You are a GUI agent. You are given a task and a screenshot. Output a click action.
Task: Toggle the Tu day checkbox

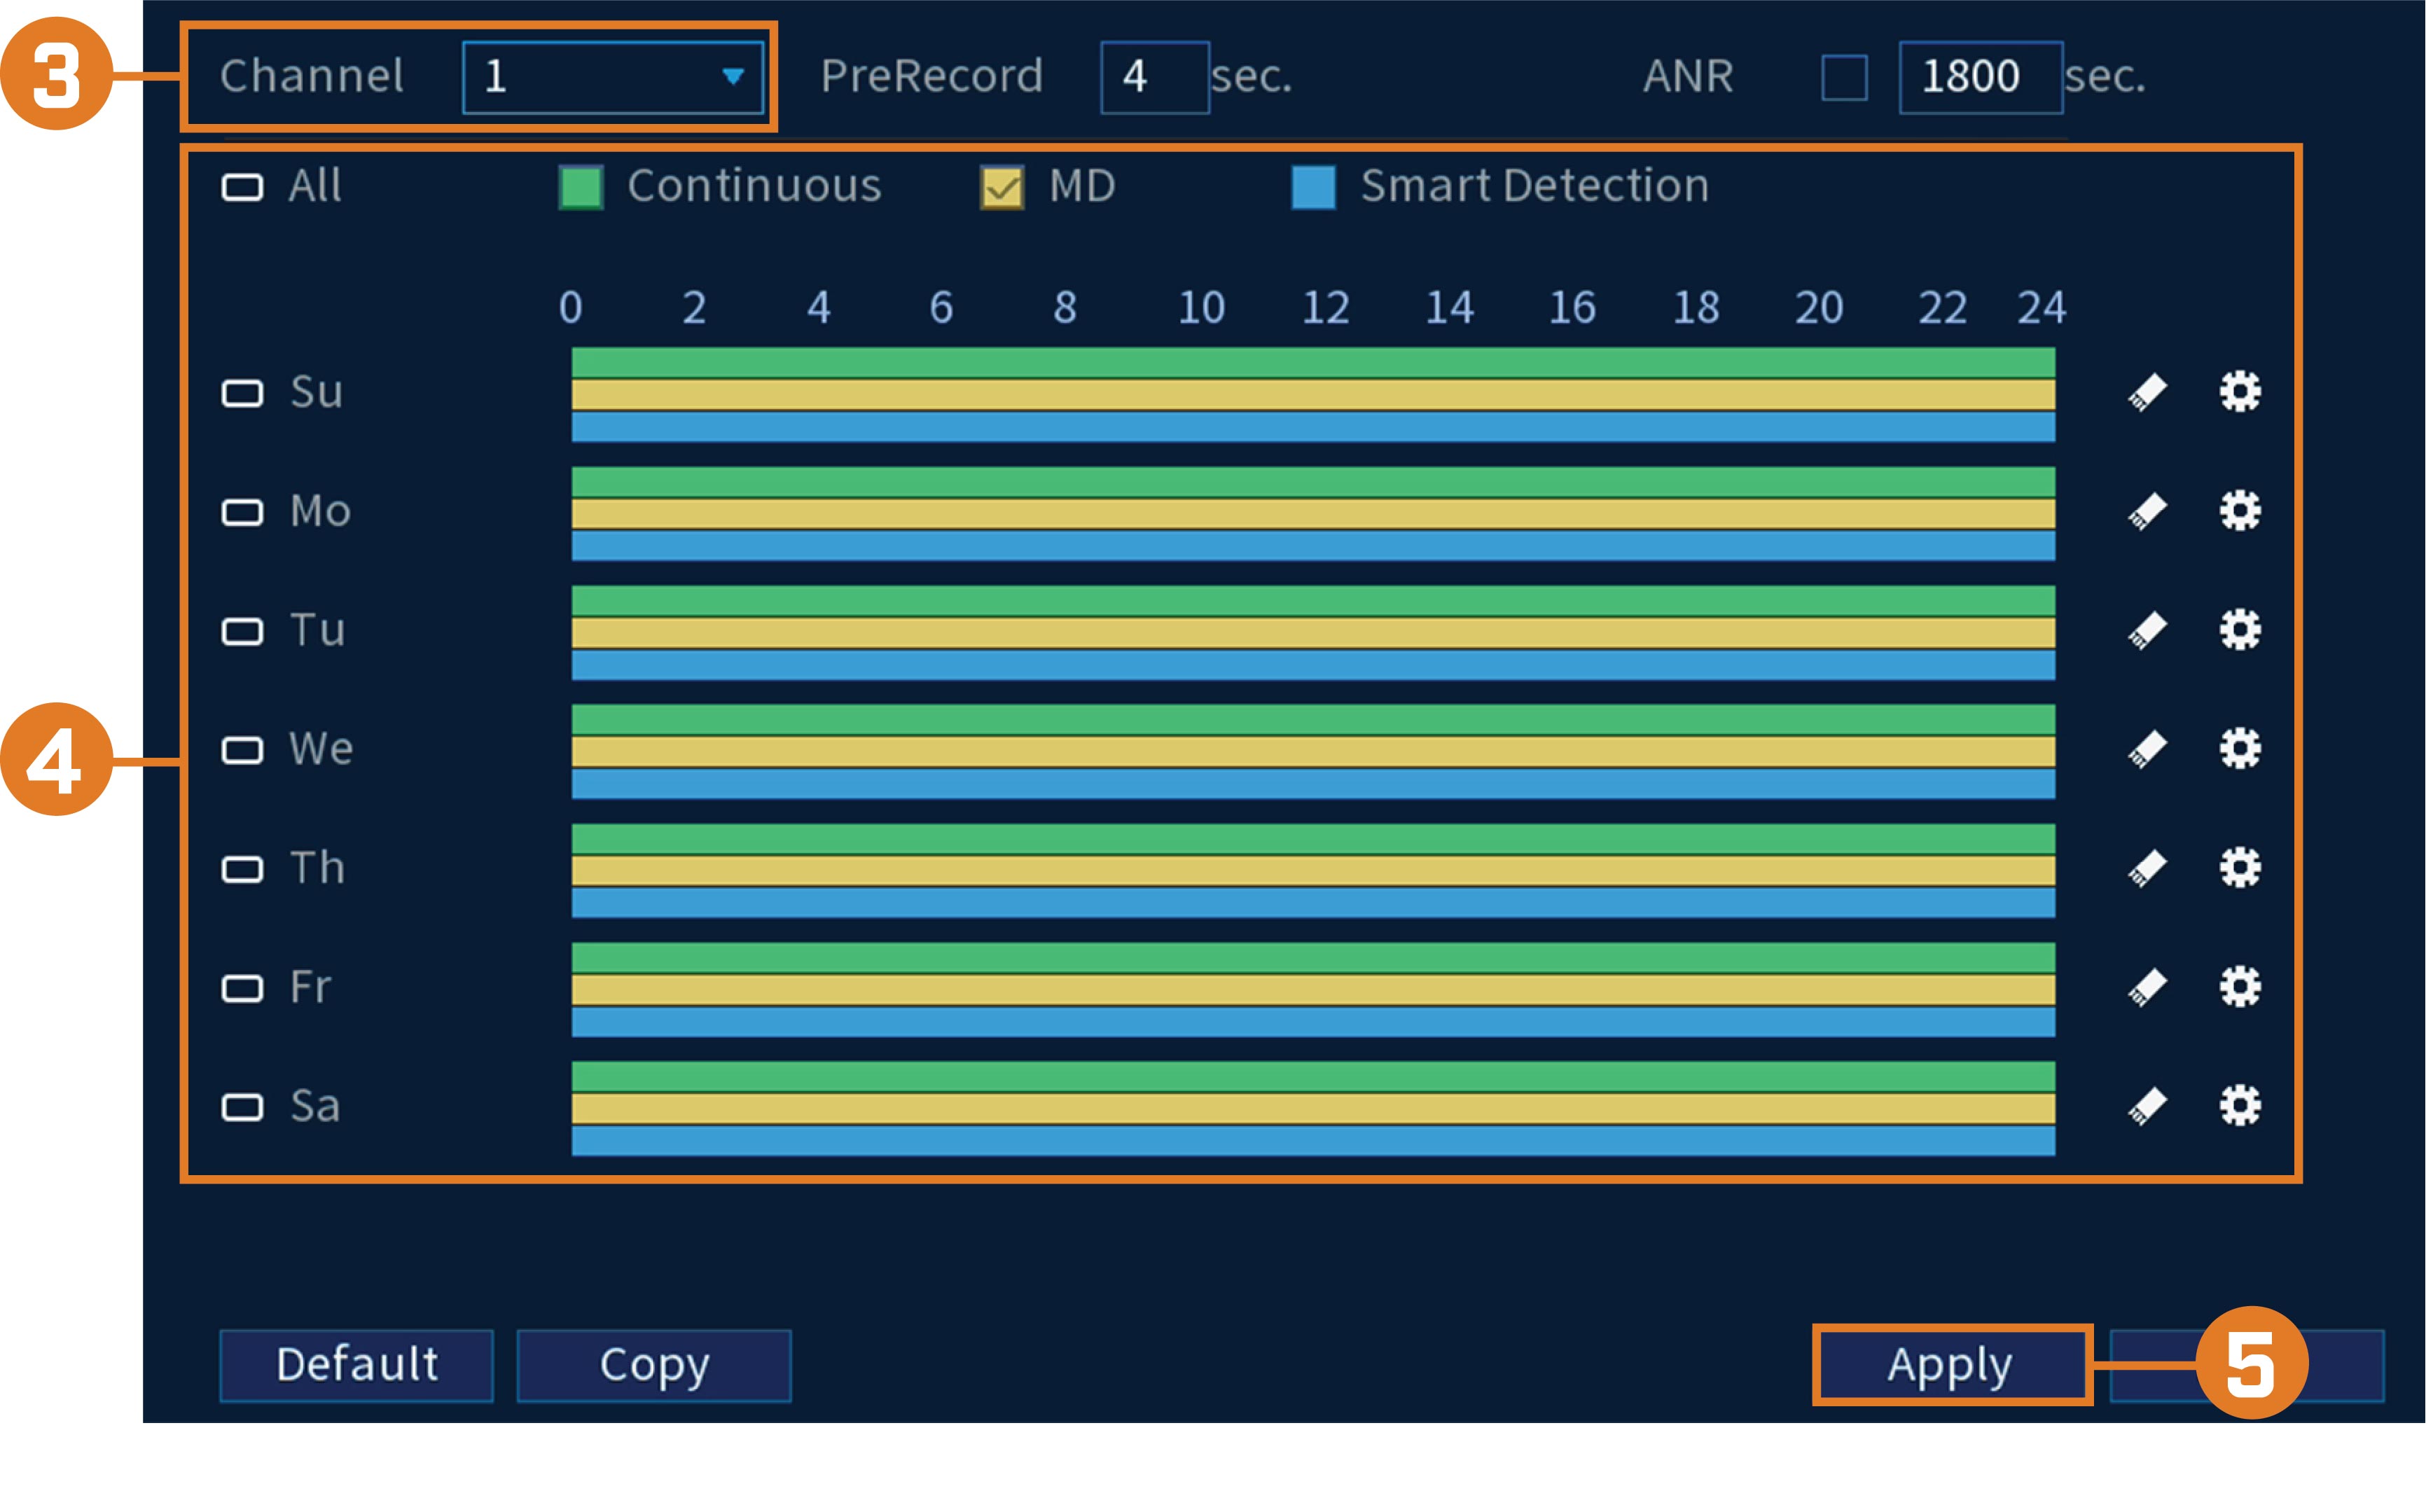click(242, 631)
